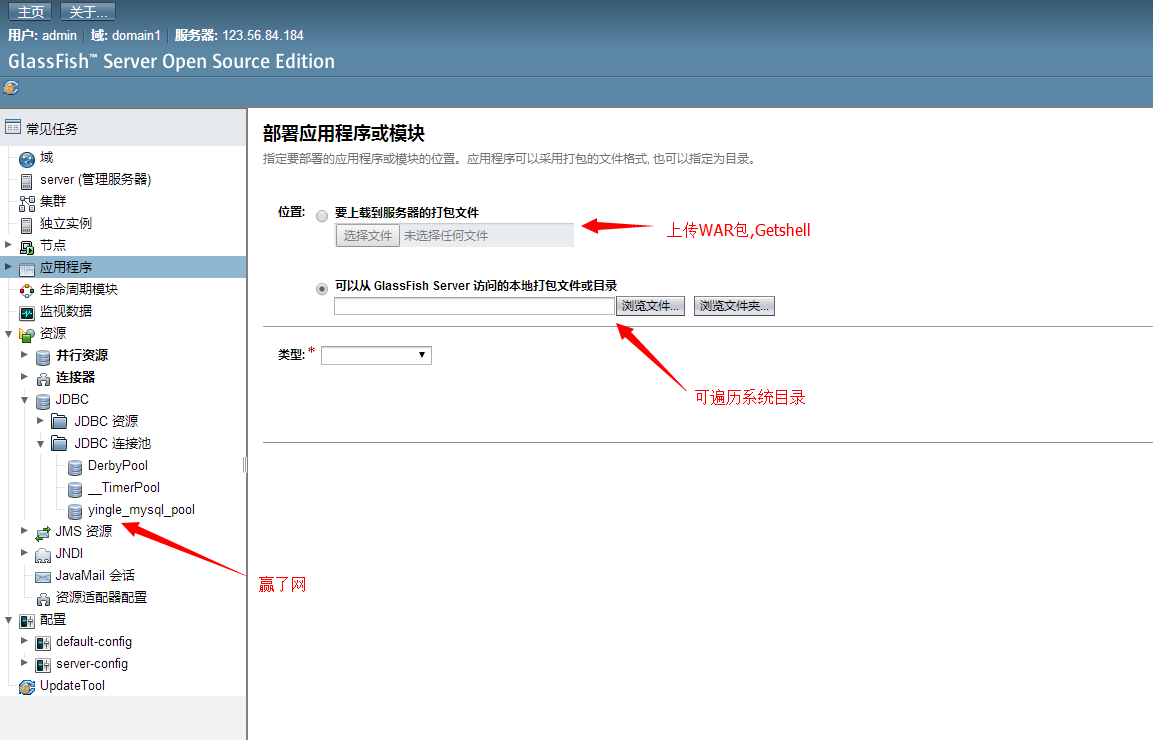Click the JavaMail 会话 envelope icon
The image size is (1153, 740).
[x=43, y=577]
